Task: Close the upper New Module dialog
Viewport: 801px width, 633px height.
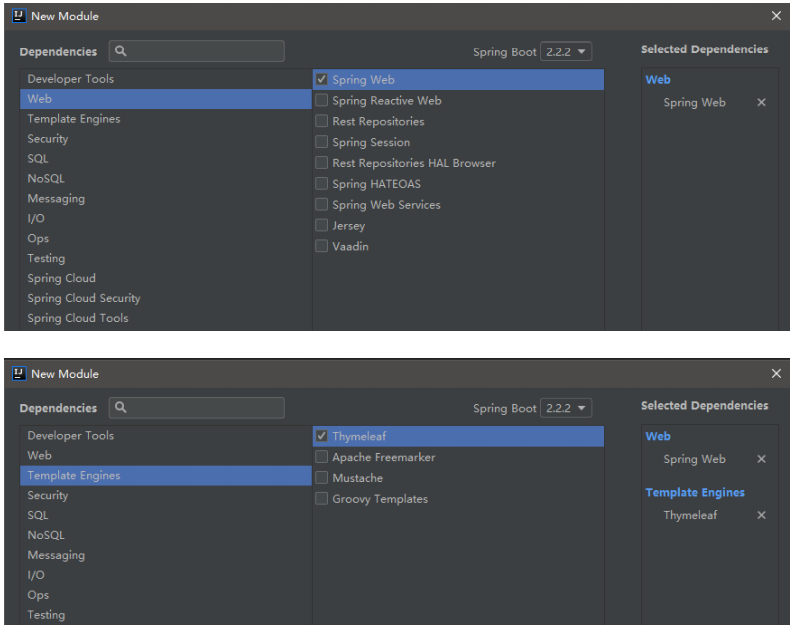Action: [776, 16]
